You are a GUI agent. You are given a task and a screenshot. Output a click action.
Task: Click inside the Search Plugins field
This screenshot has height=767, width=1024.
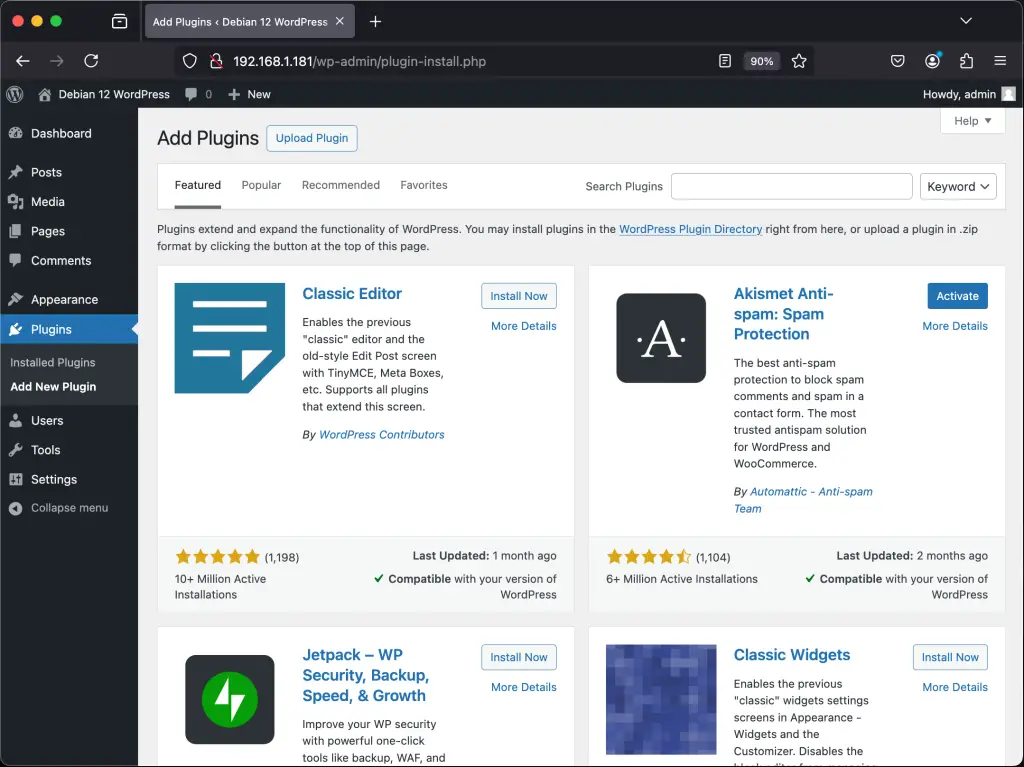790,186
